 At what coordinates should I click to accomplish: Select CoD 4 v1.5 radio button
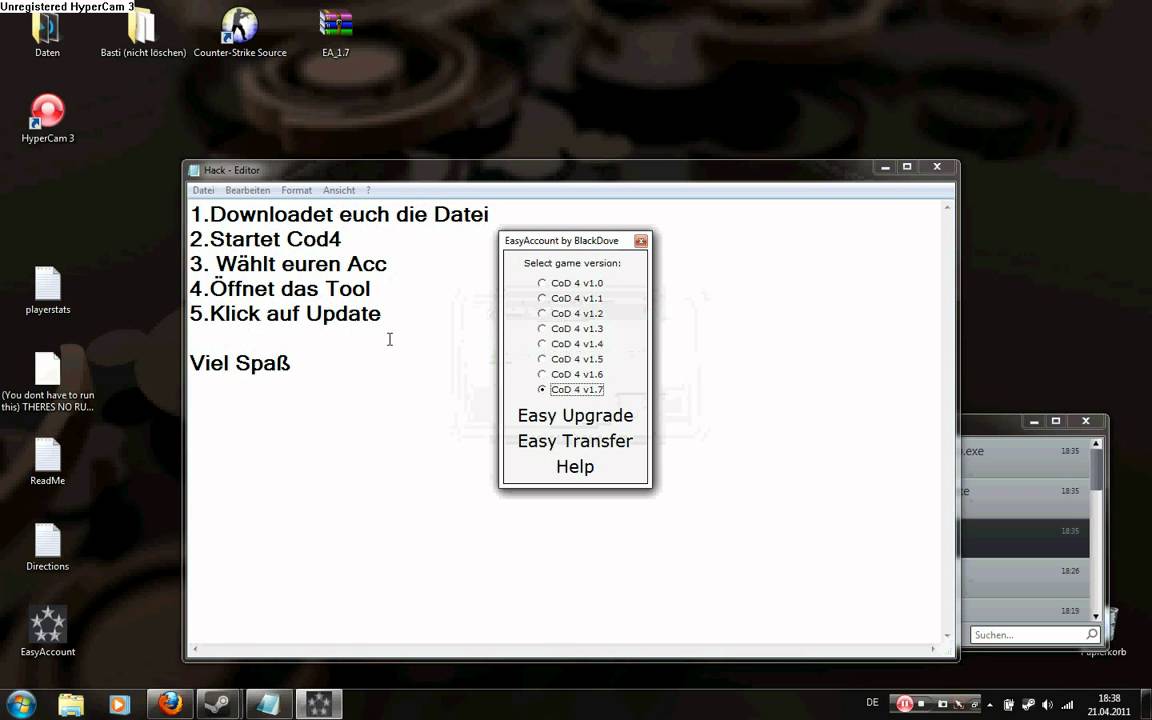pyautogui.click(x=541, y=359)
